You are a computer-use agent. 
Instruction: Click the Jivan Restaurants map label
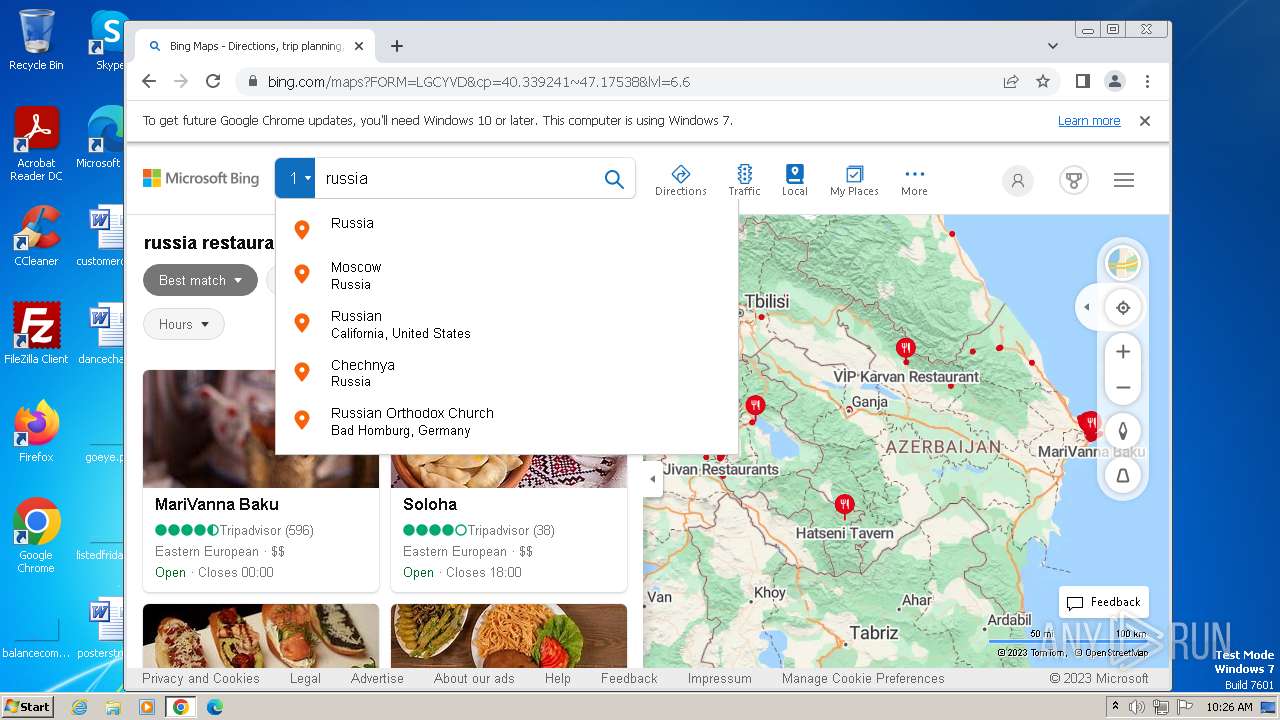click(720, 469)
